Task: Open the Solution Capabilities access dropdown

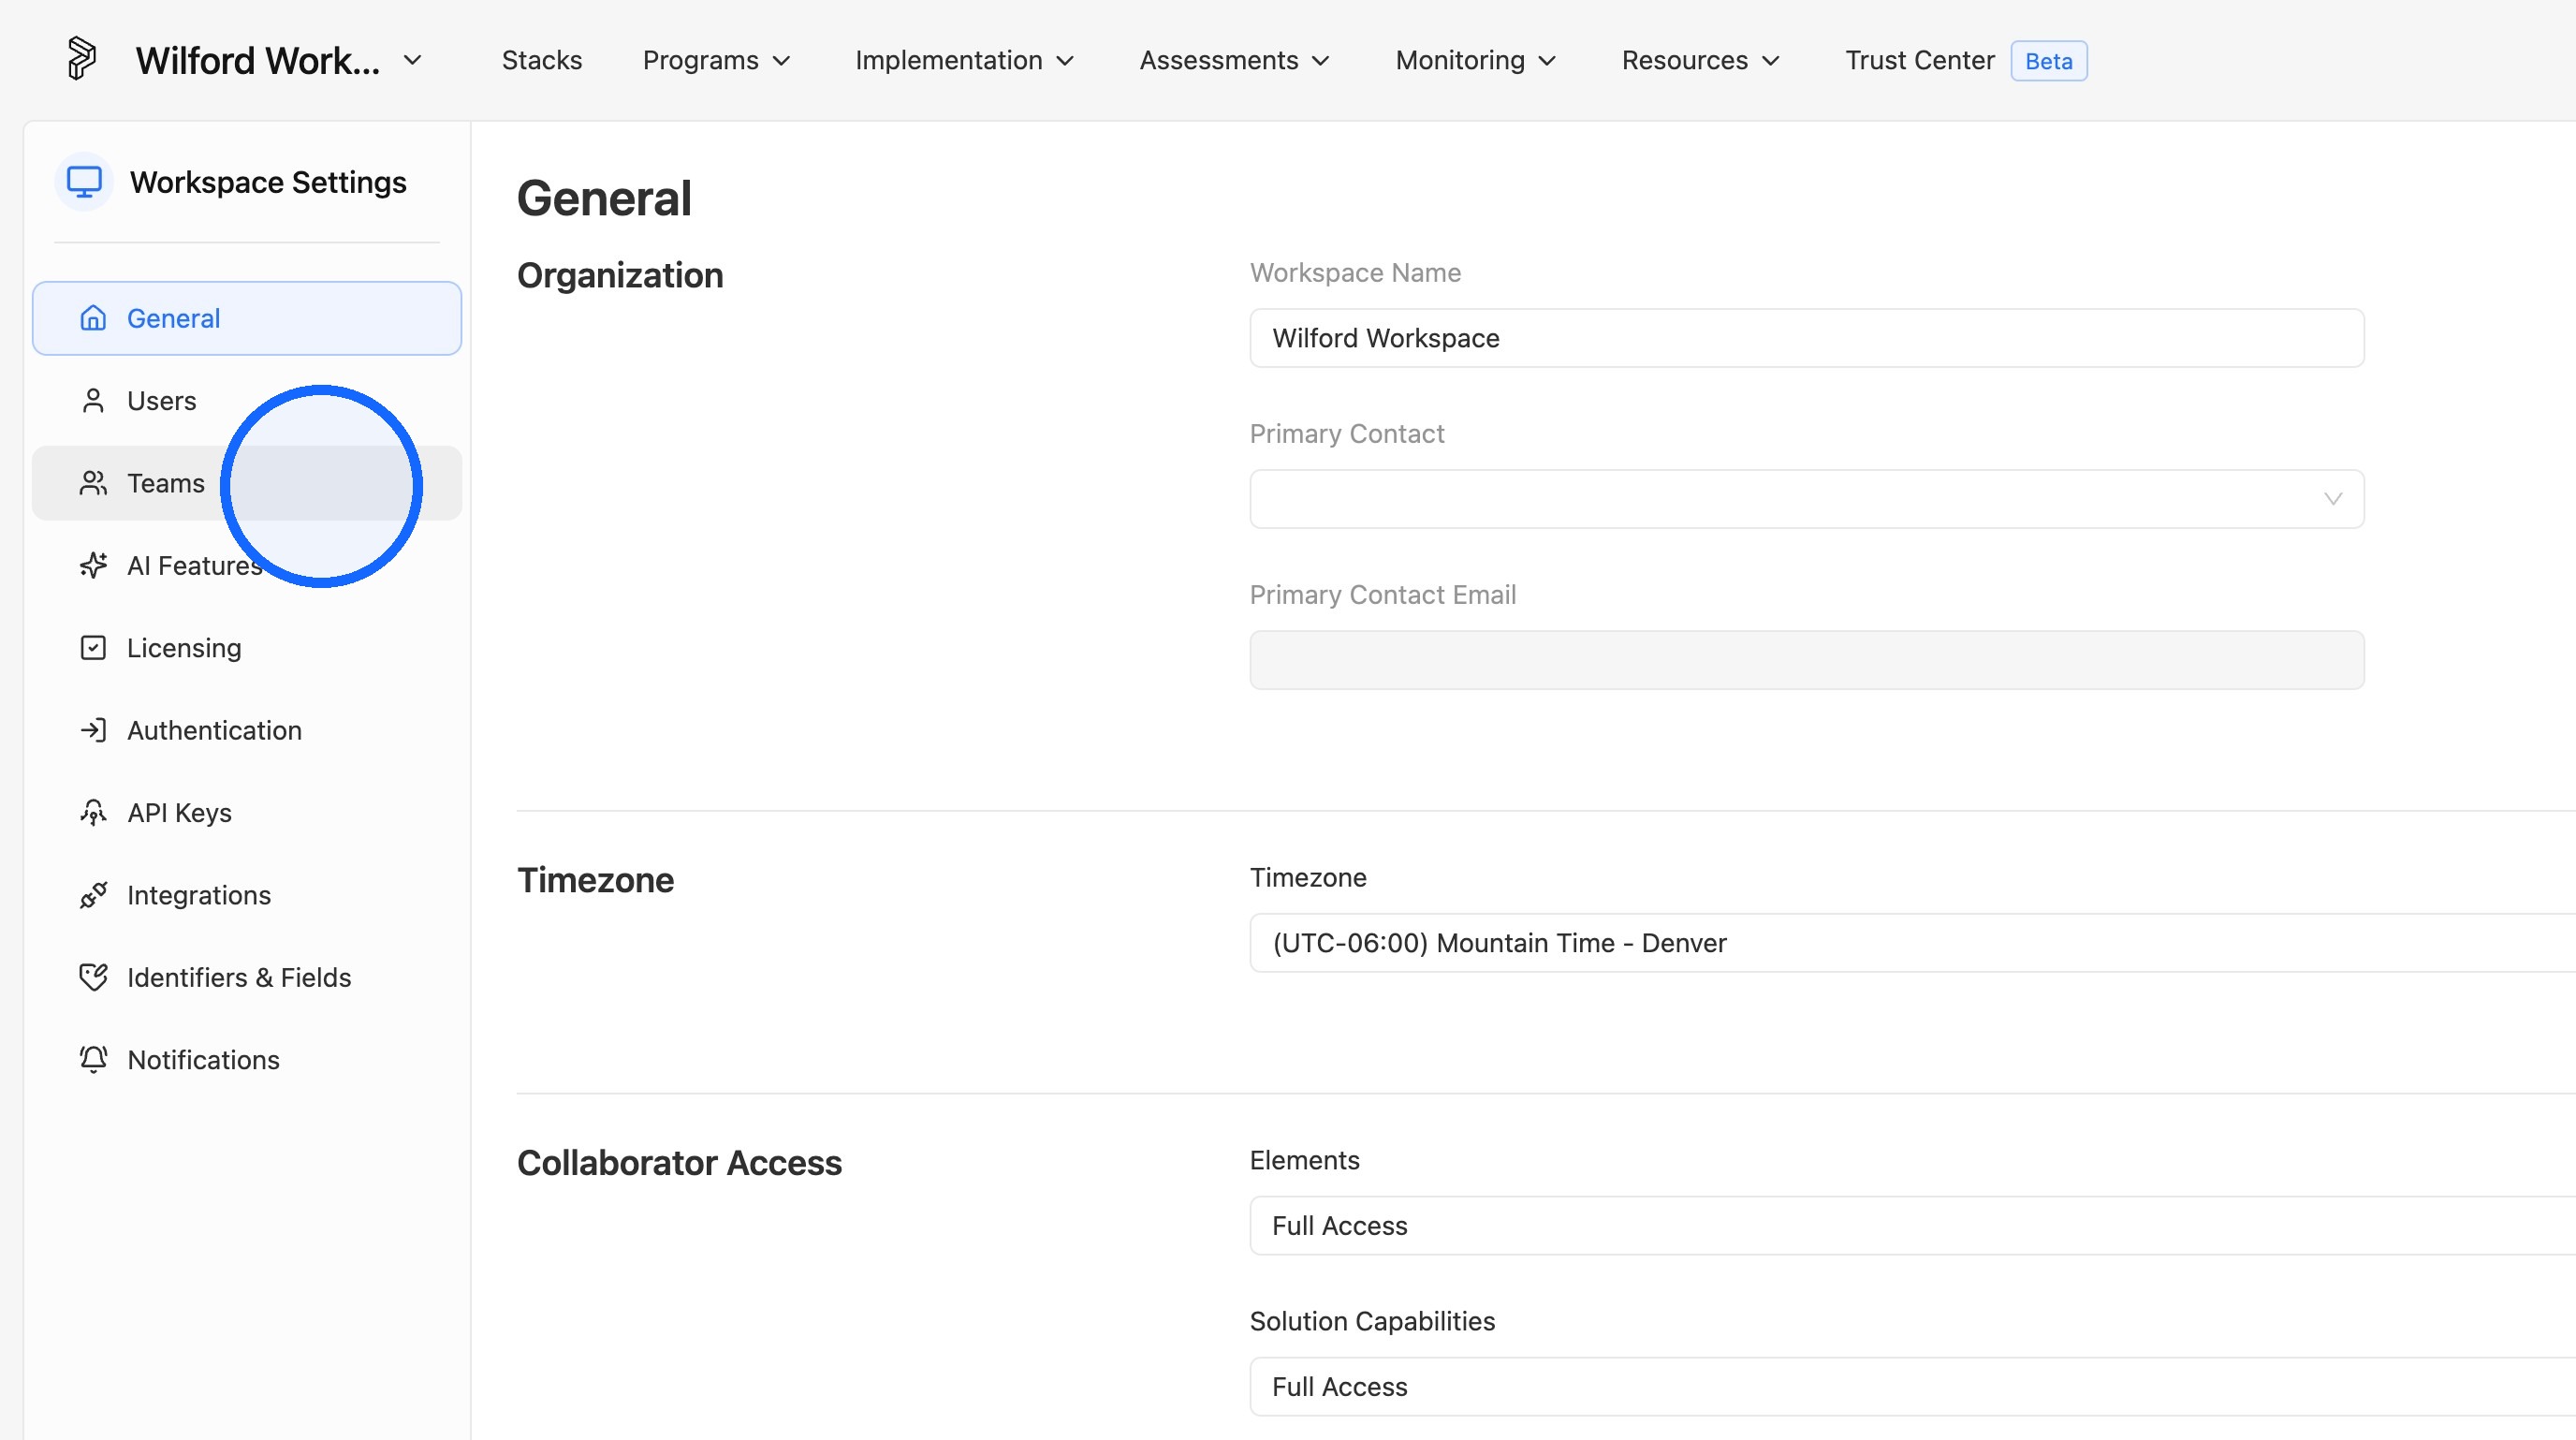Action: 1912,1387
